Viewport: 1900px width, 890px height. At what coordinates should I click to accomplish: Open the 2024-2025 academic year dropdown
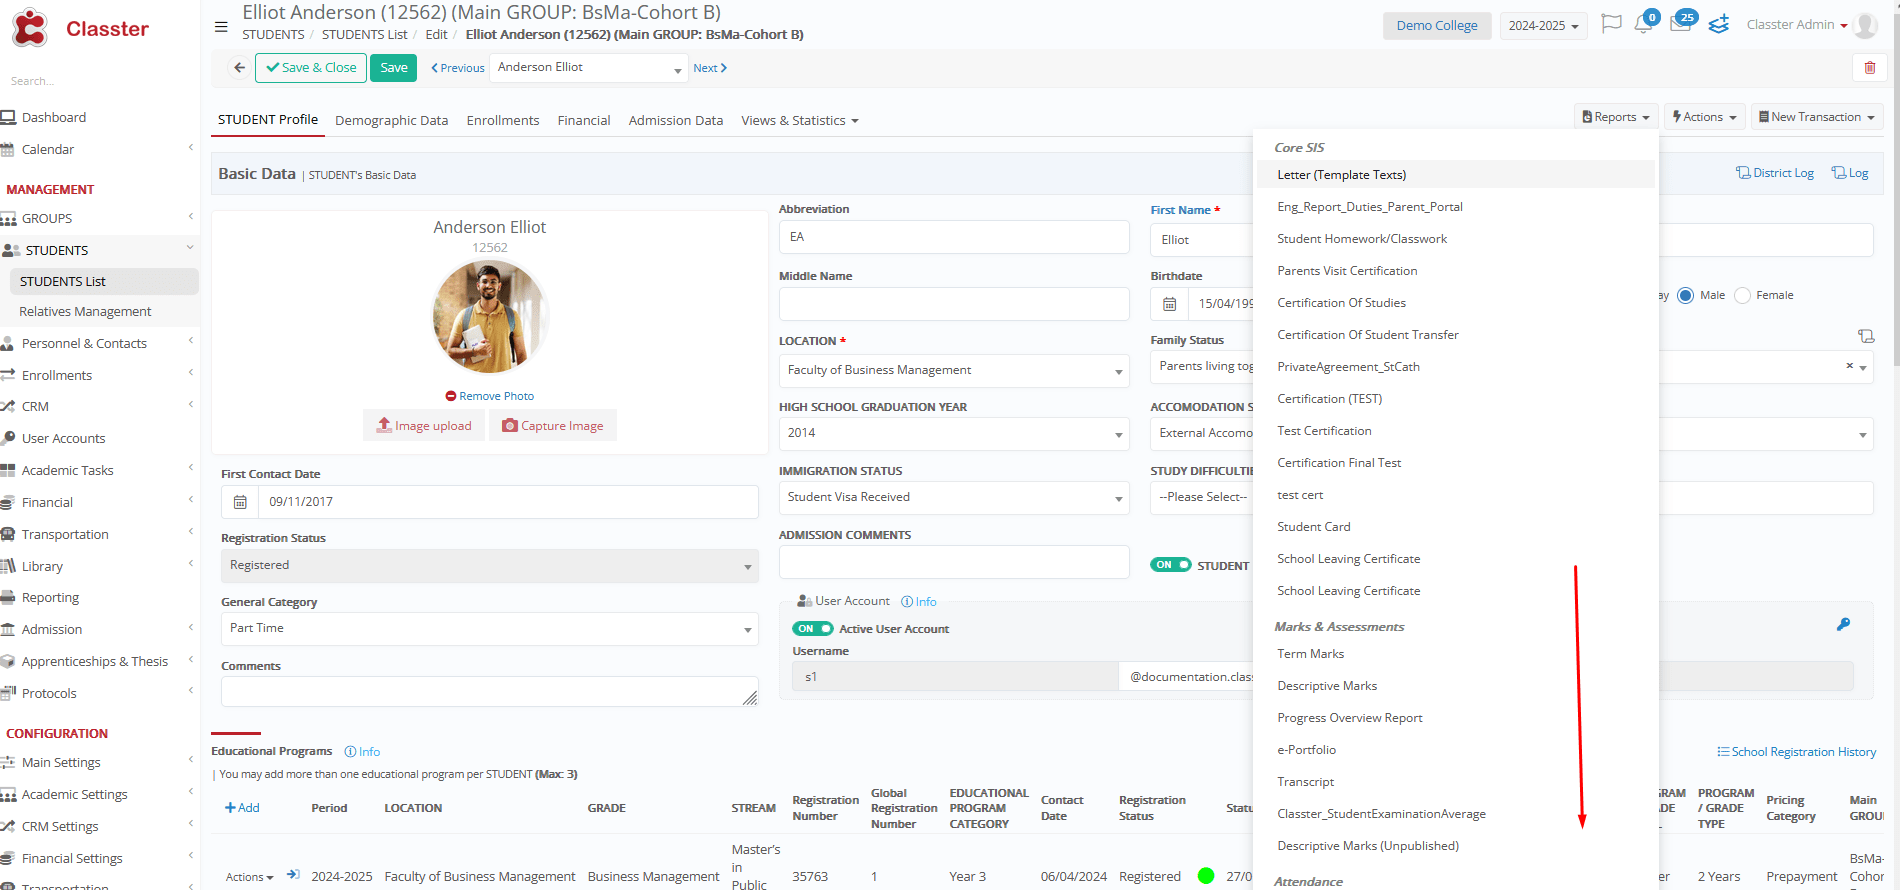tap(1543, 26)
